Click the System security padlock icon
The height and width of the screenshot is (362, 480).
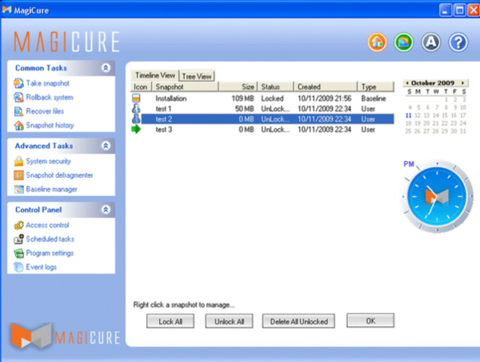pos(18,161)
